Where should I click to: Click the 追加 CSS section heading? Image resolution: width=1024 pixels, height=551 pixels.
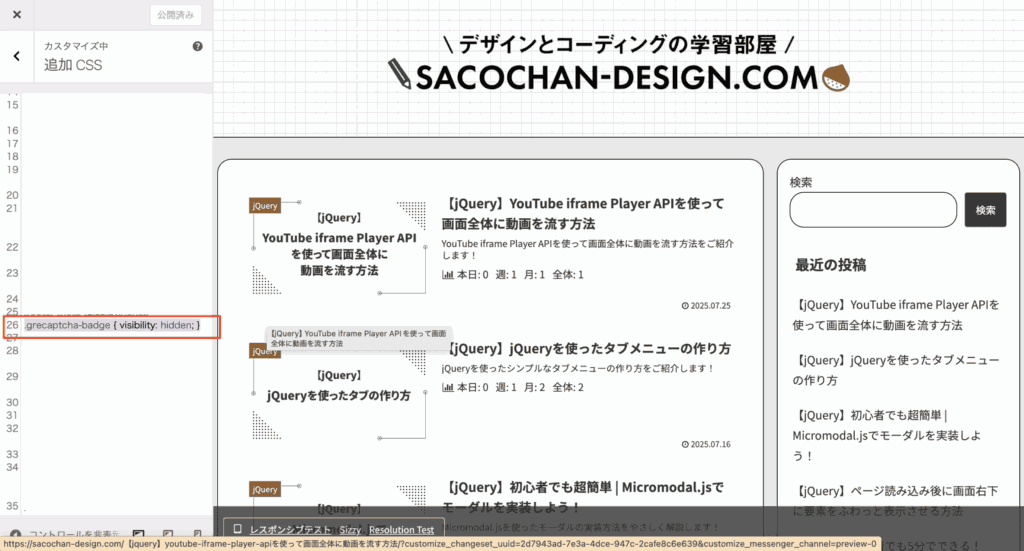pos(73,65)
